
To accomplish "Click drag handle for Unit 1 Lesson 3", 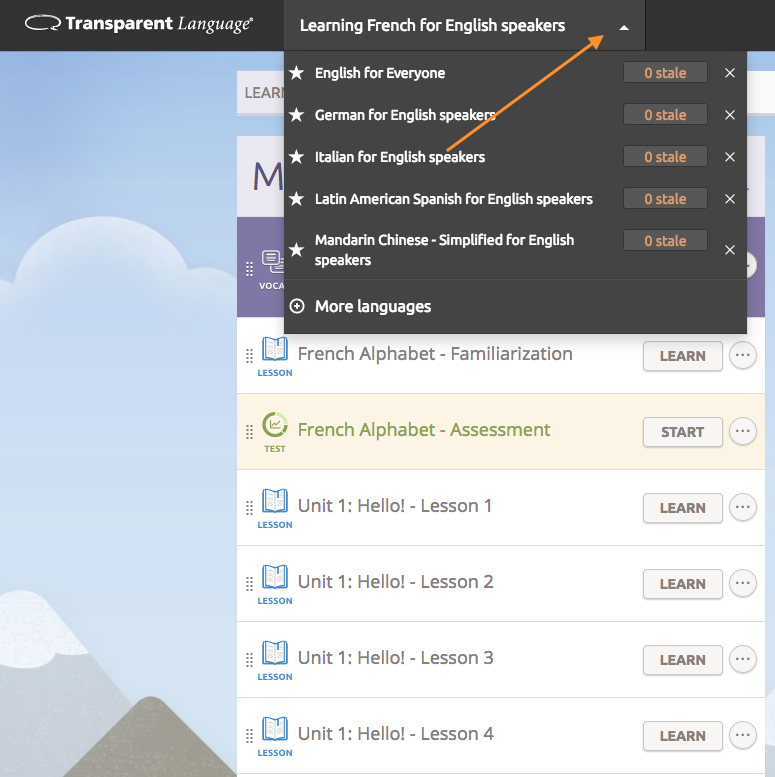I will click(249, 660).
